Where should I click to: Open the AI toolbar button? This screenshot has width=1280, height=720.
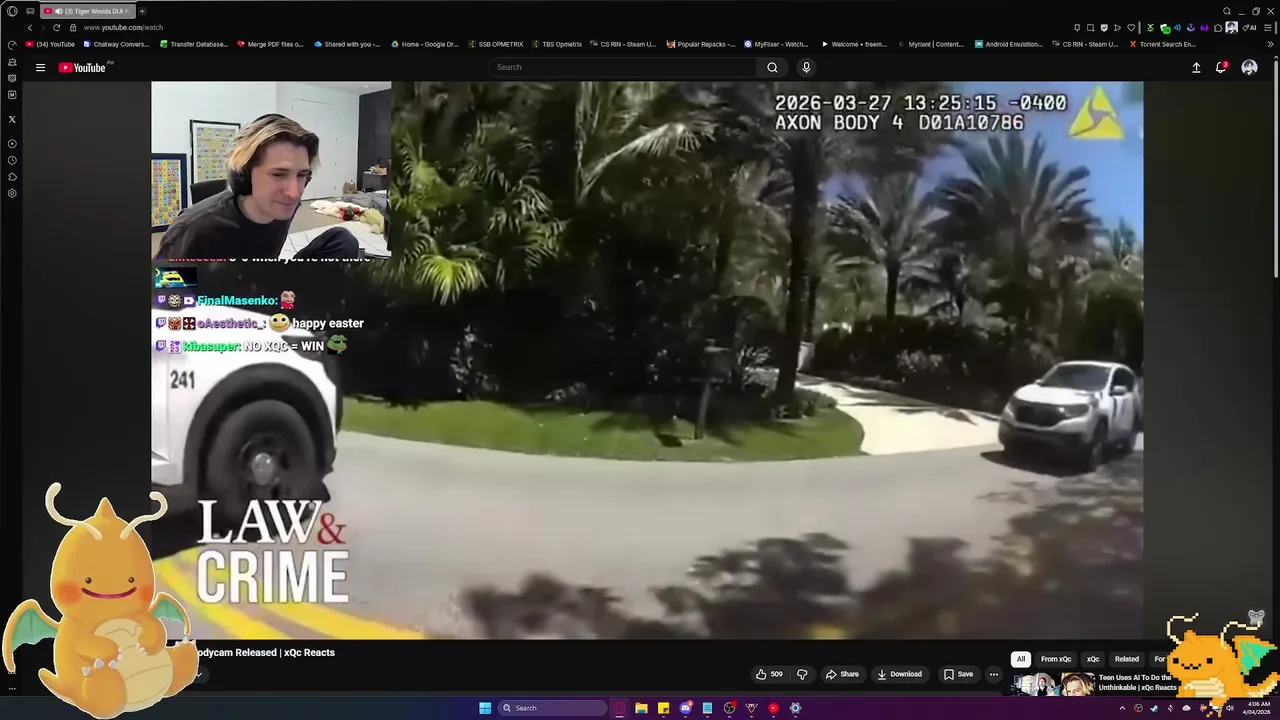(1250, 27)
